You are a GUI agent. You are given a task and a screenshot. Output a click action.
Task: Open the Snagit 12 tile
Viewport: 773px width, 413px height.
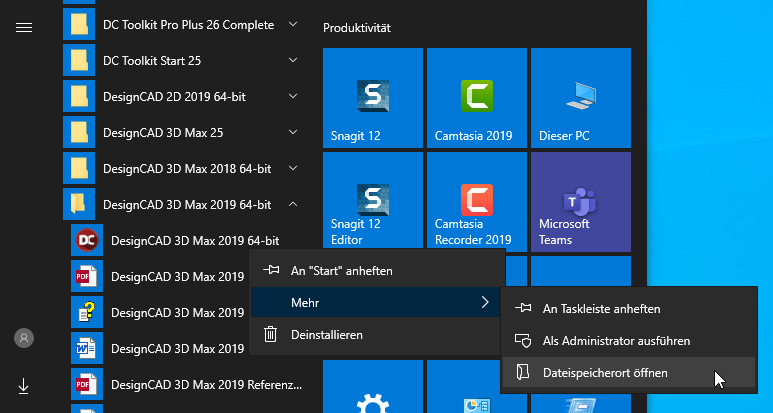[373, 97]
